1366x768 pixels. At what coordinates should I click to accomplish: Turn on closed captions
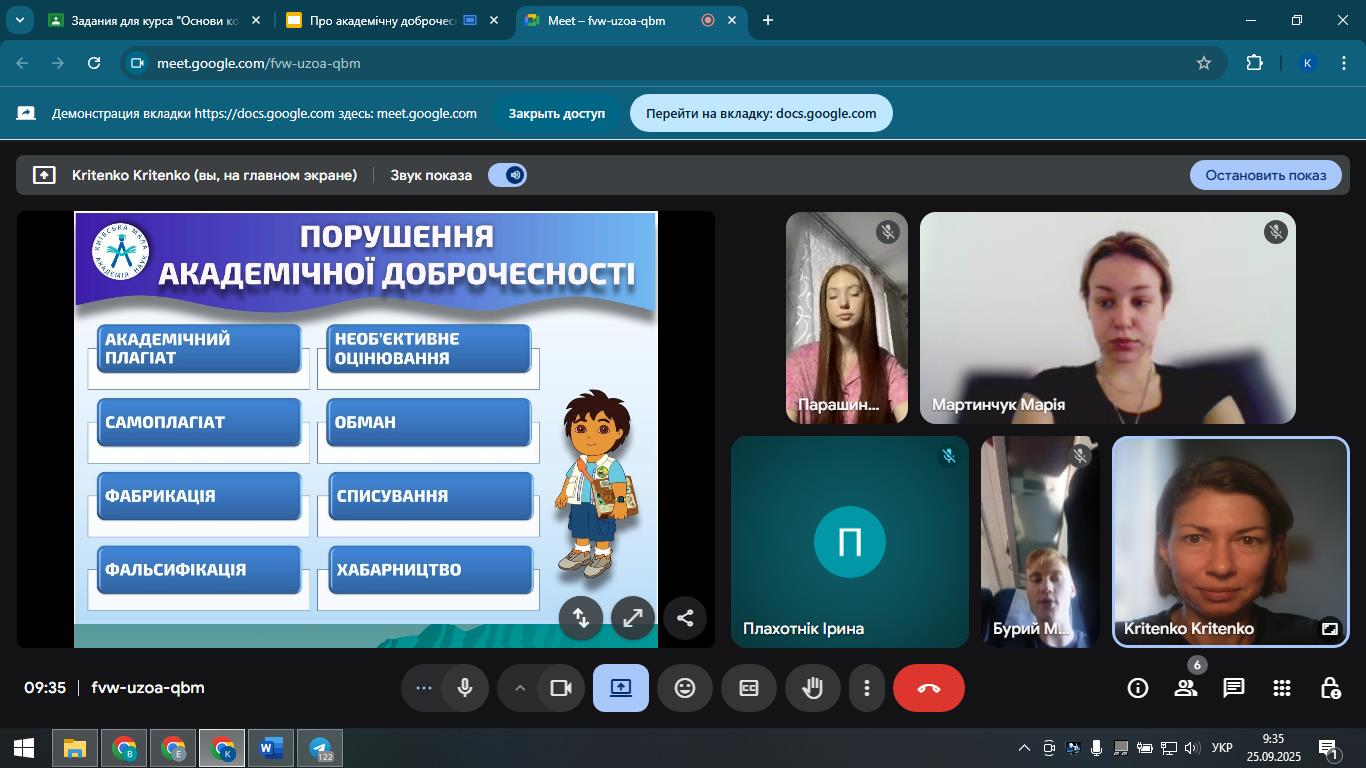point(749,688)
